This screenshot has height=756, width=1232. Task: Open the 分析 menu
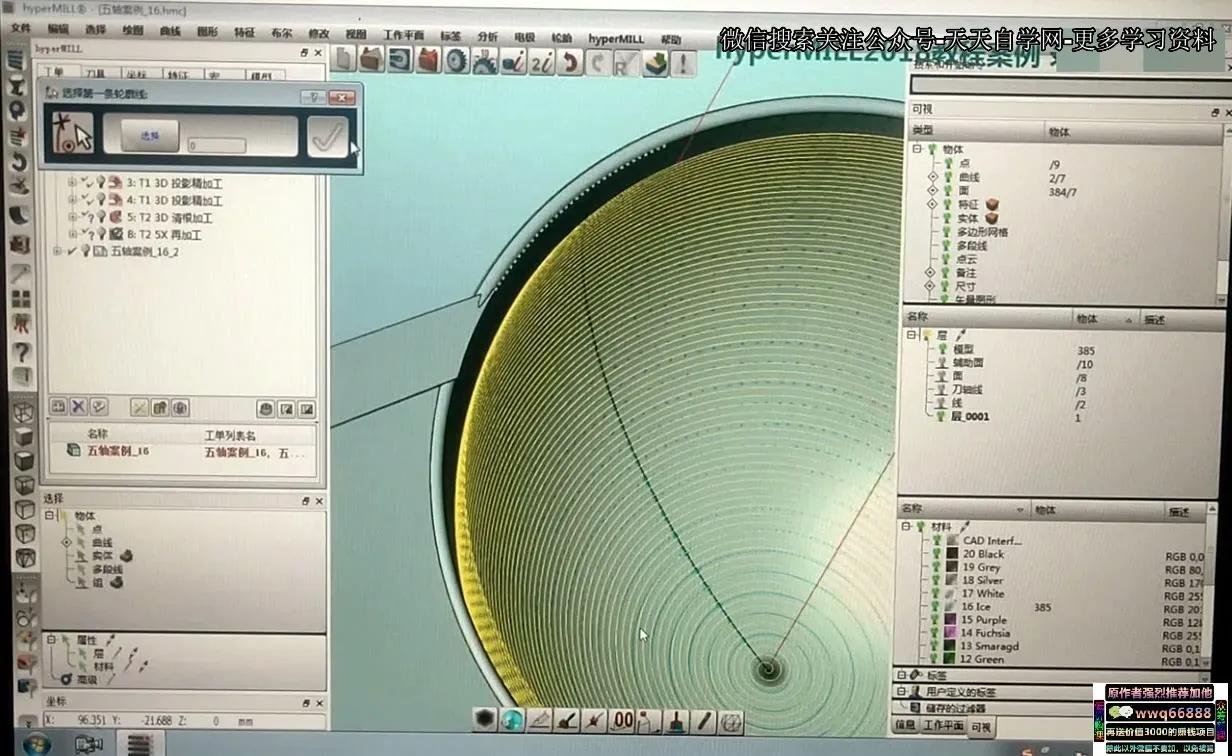click(487, 37)
